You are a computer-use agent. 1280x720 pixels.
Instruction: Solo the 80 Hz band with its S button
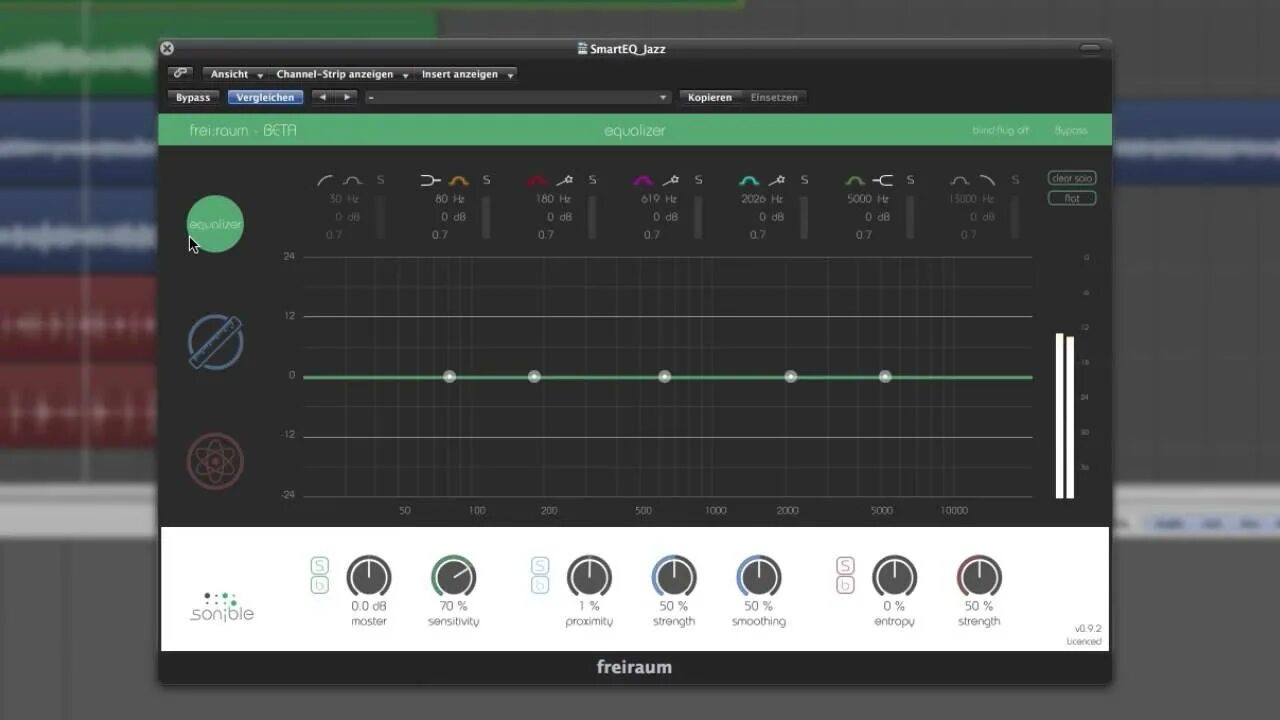487,180
